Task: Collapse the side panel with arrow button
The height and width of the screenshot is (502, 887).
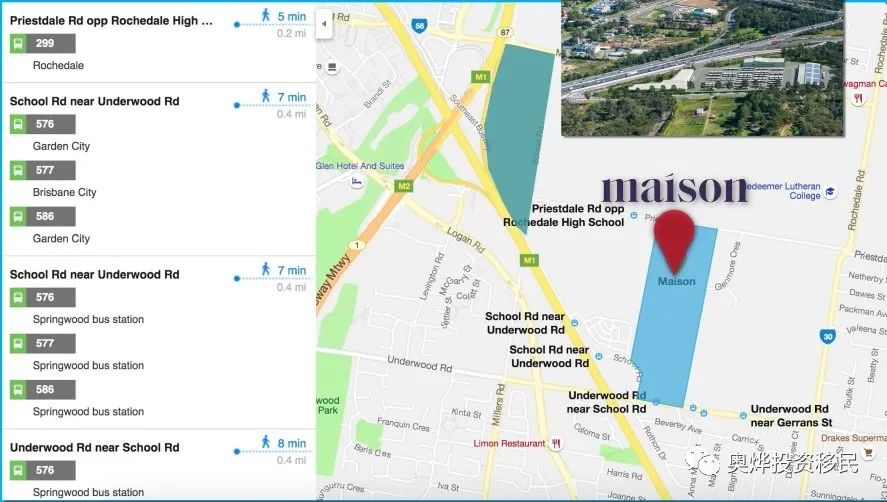Action: [324, 24]
